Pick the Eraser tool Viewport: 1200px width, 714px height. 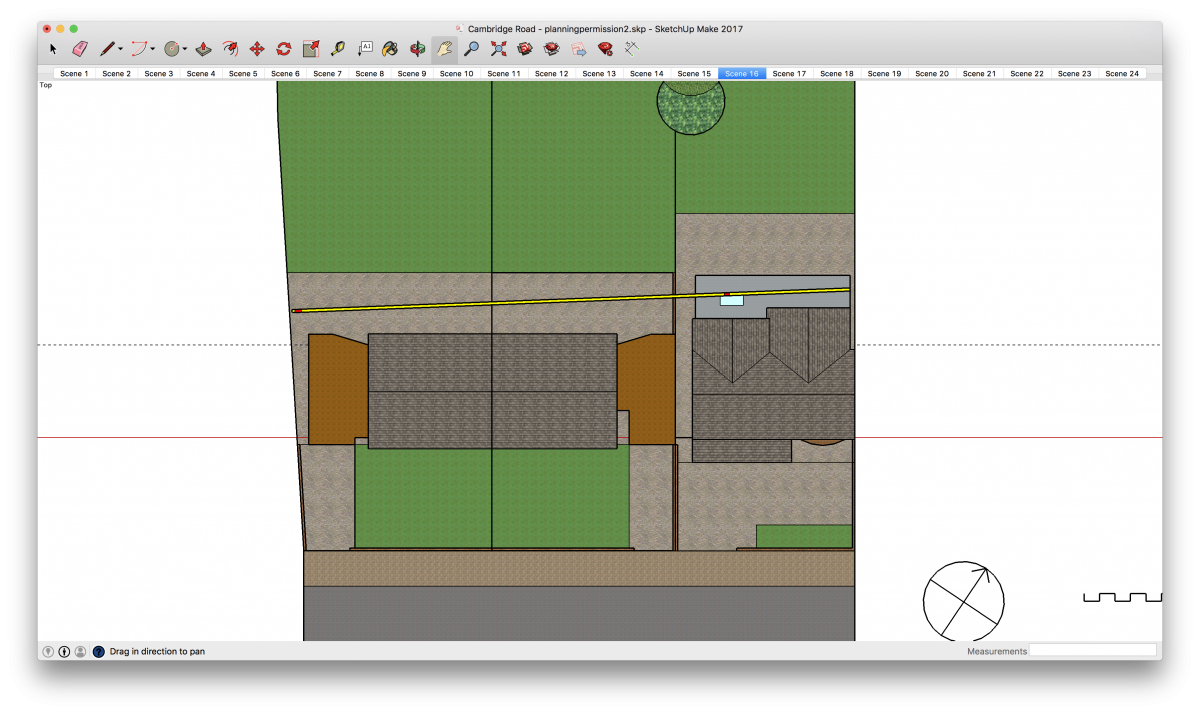point(80,48)
